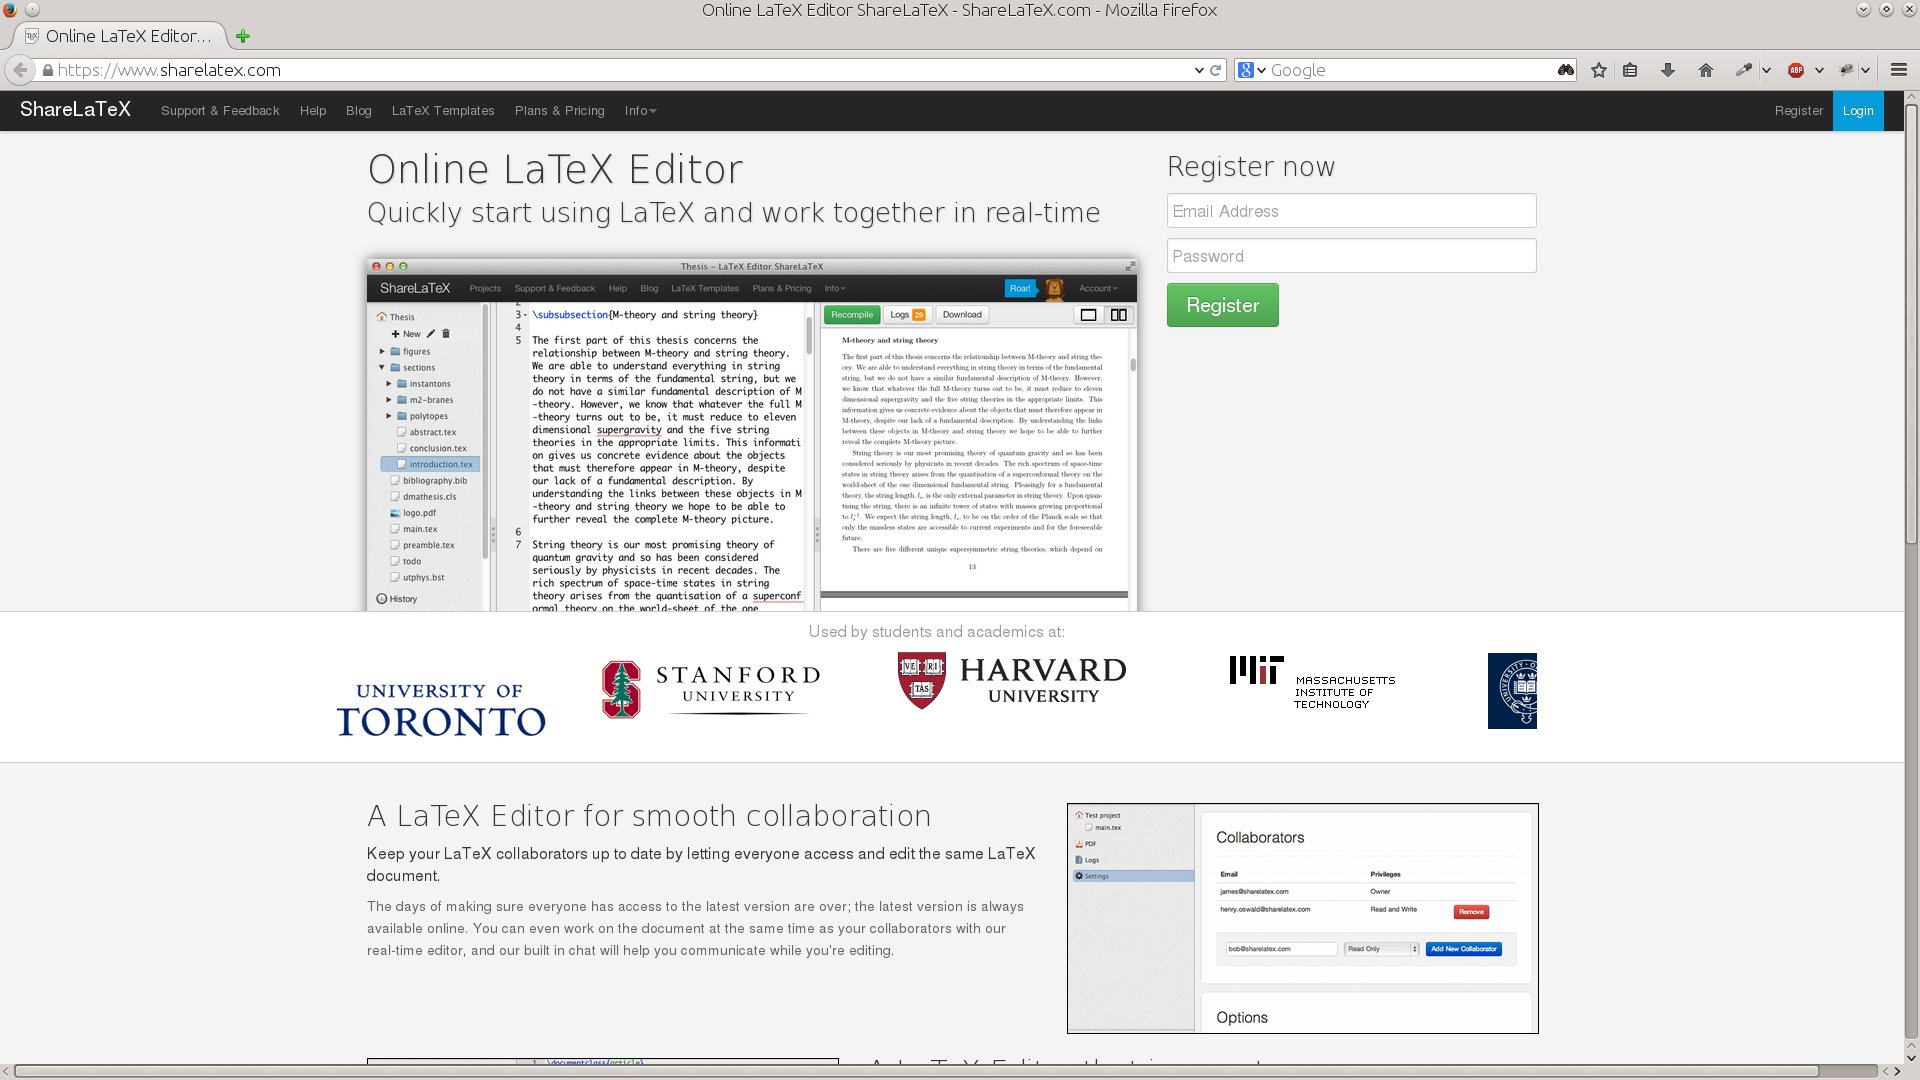Go back using the Firefox back arrow
The width and height of the screenshot is (1920, 1080).
point(20,70)
